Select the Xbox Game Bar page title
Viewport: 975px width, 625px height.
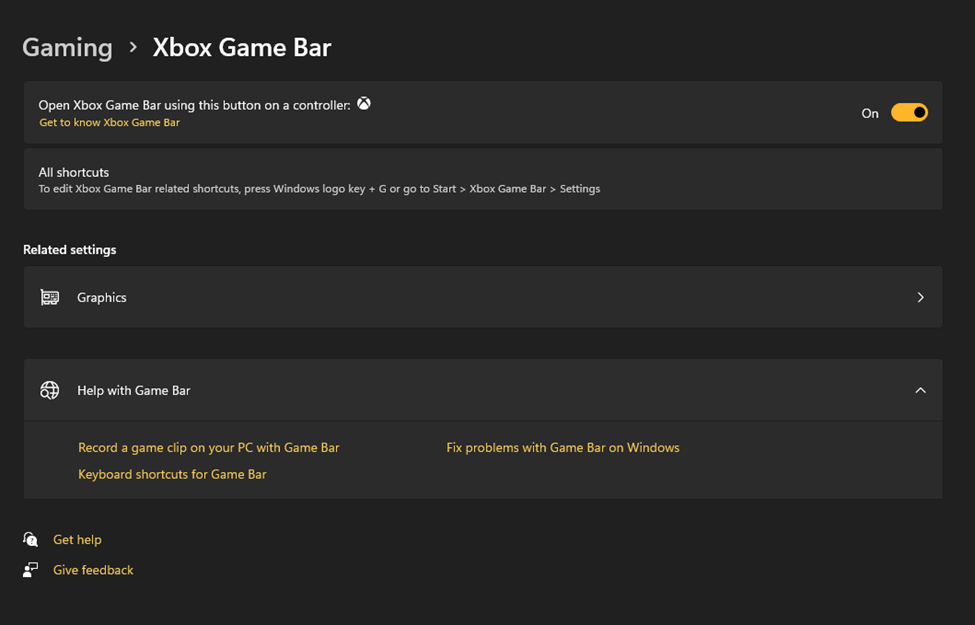pyautogui.click(x=241, y=47)
